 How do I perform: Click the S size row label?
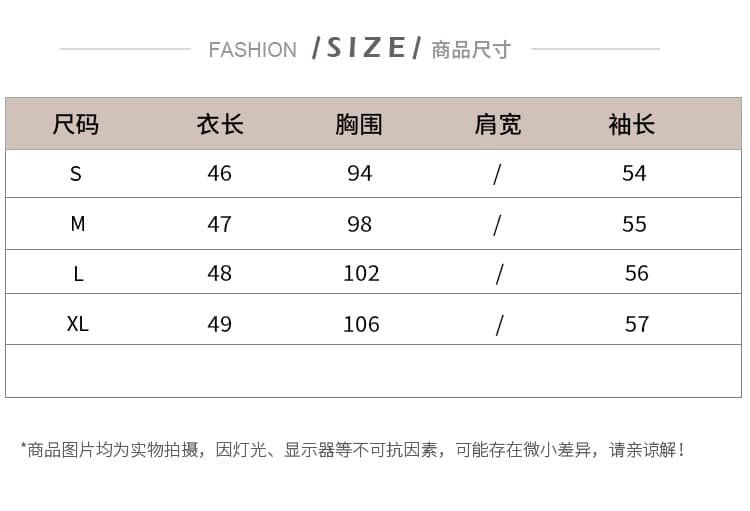(x=76, y=173)
